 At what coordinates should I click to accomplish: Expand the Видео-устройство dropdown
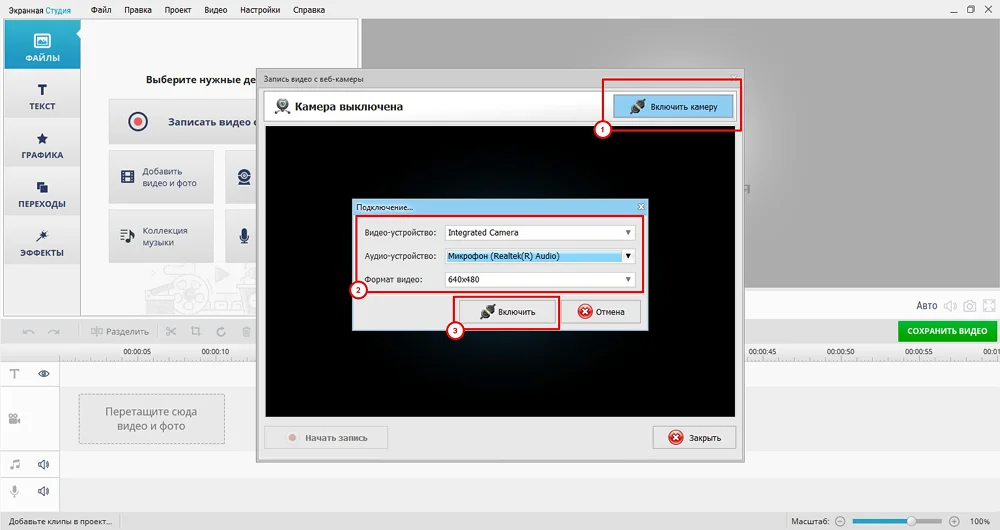(x=628, y=233)
